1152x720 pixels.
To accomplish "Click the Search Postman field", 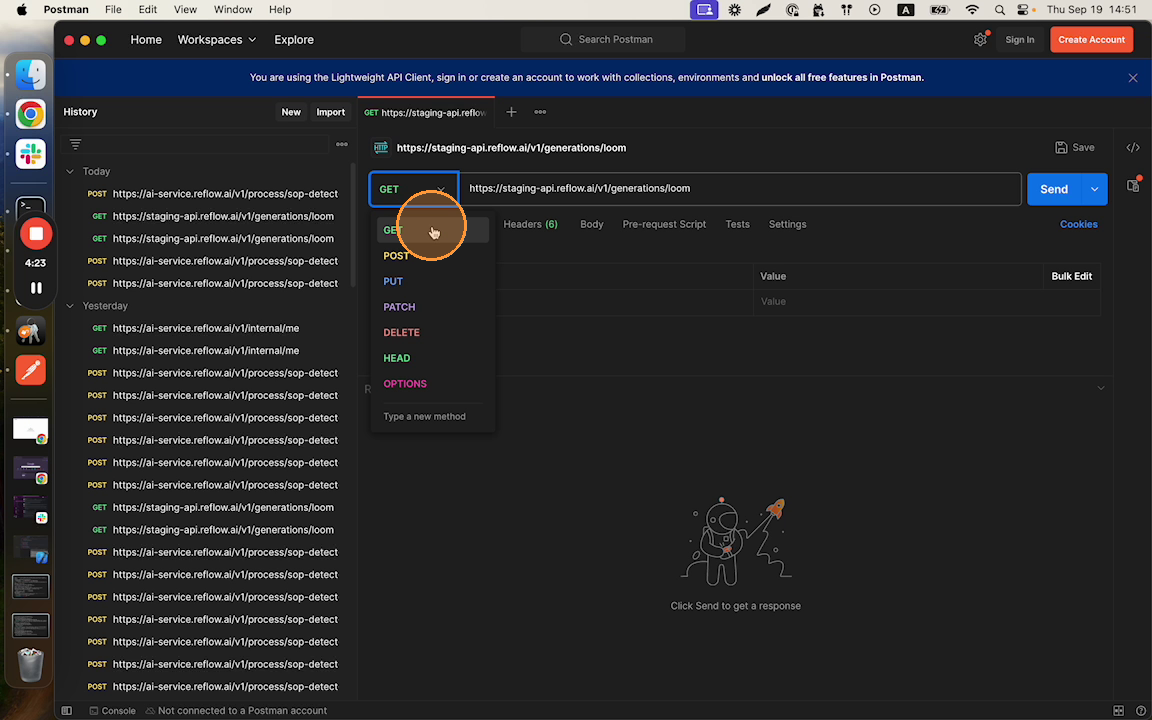I will click(x=603, y=40).
